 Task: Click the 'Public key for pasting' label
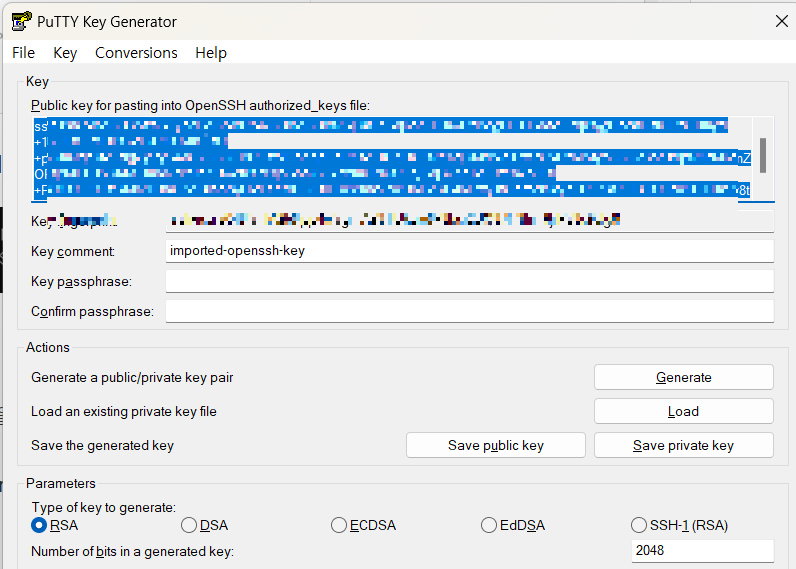tap(201, 106)
